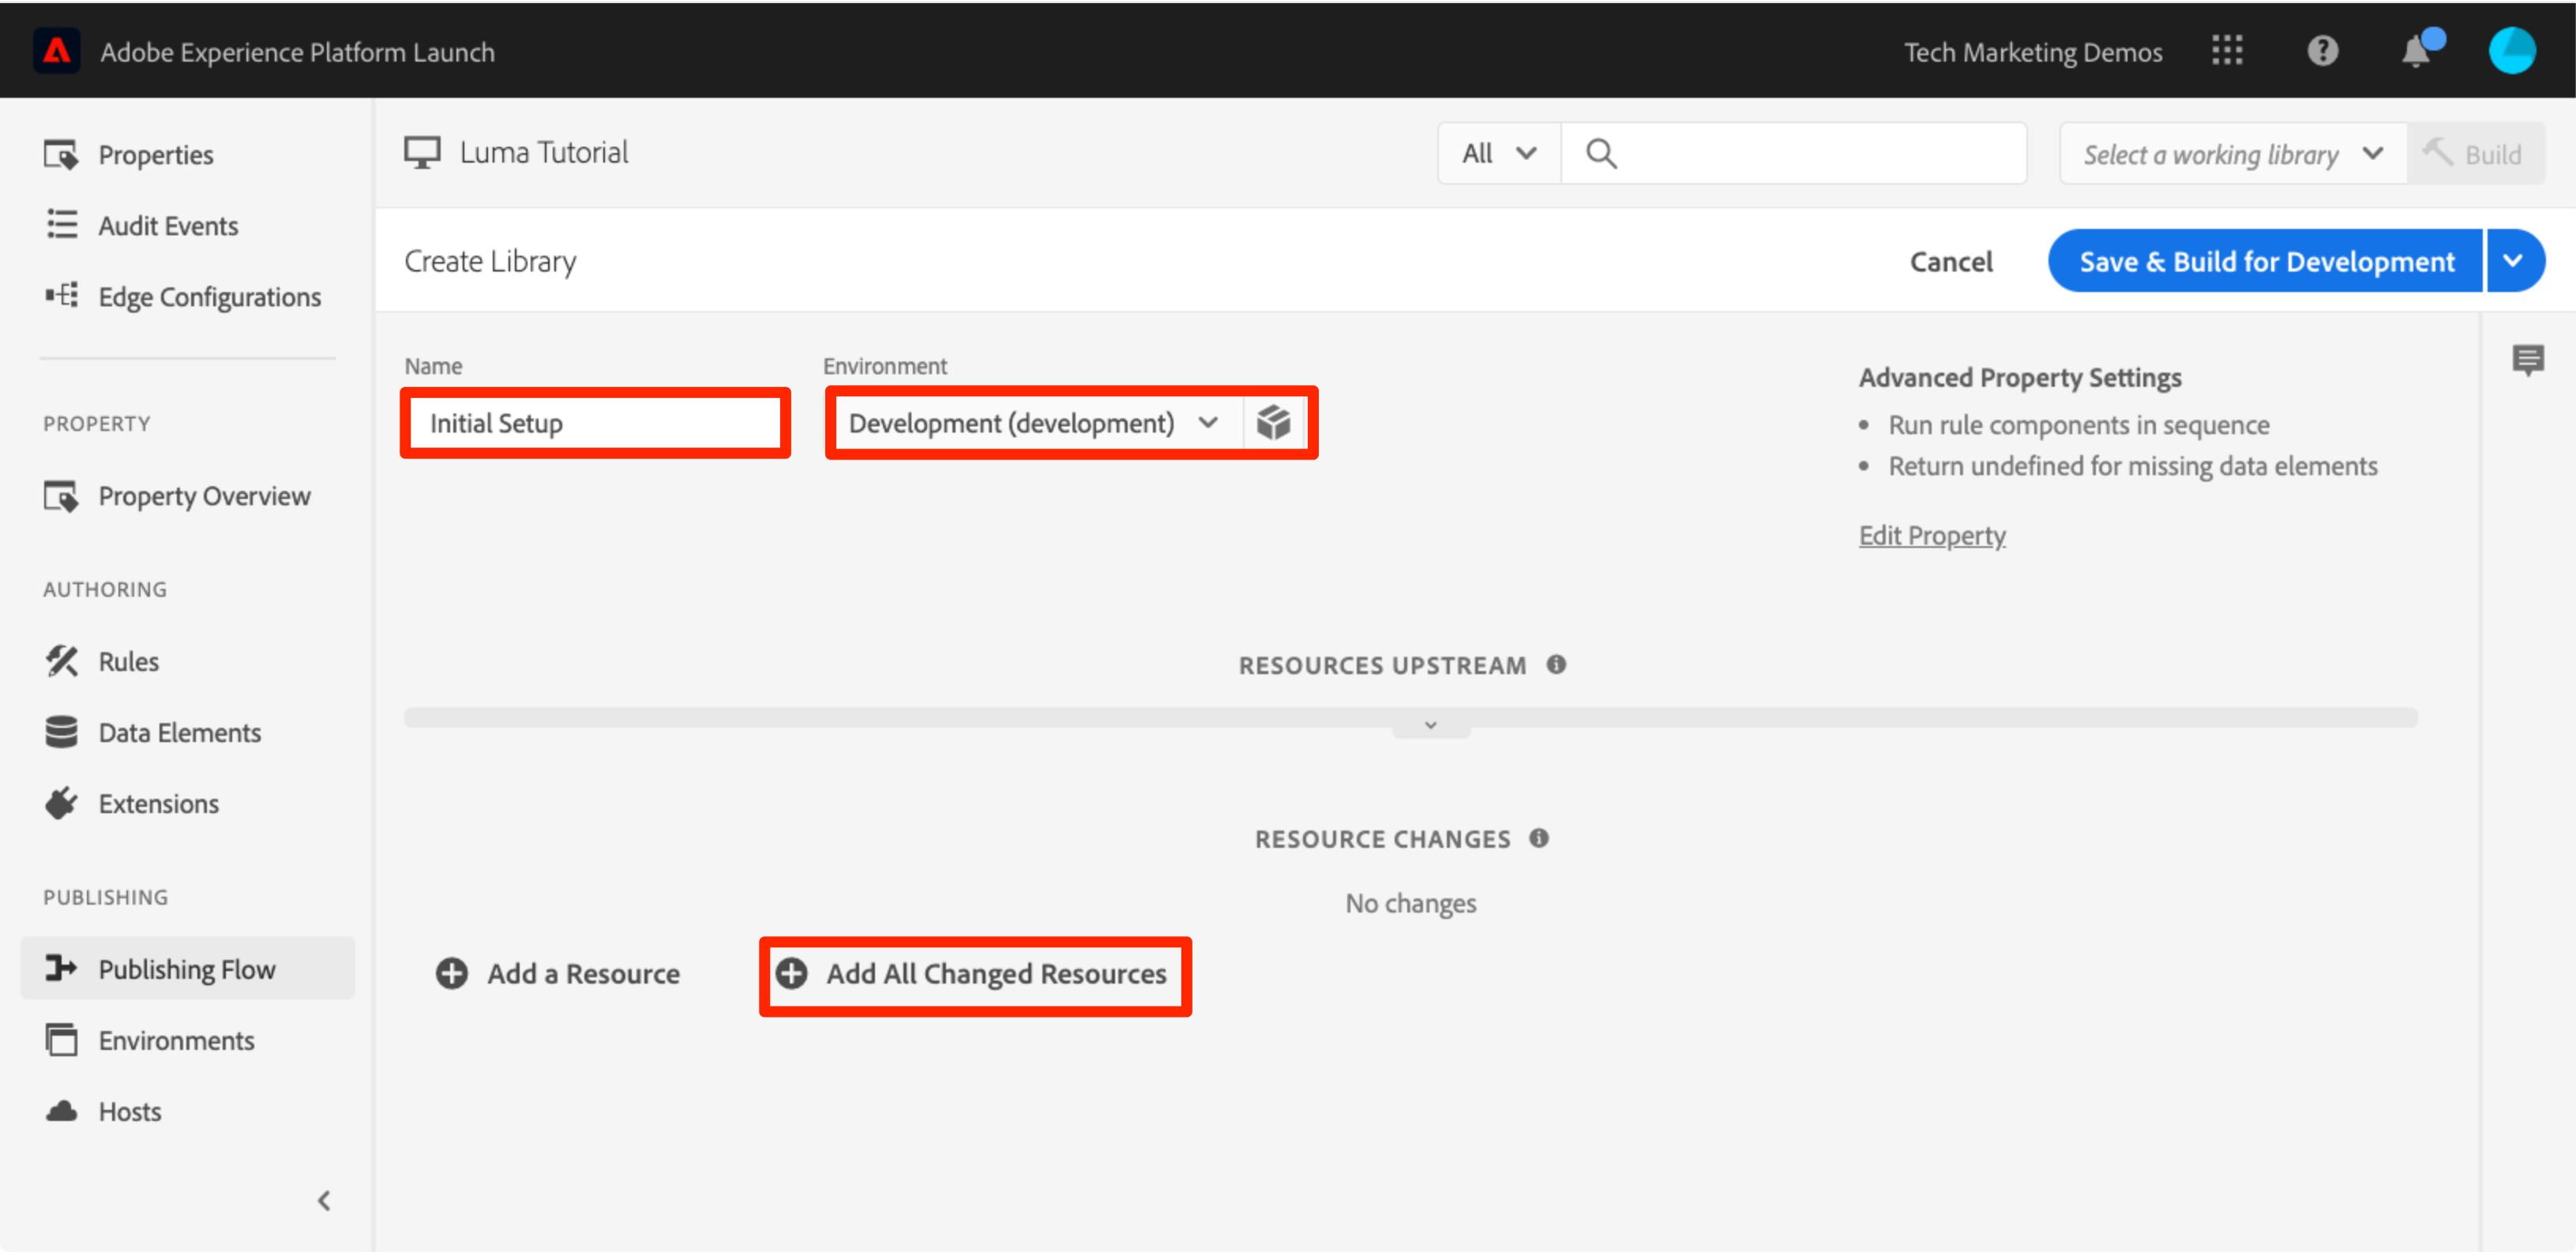Click Resource Changes info icon
The width and height of the screenshot is (2576, 1252).
point(1539,838)
